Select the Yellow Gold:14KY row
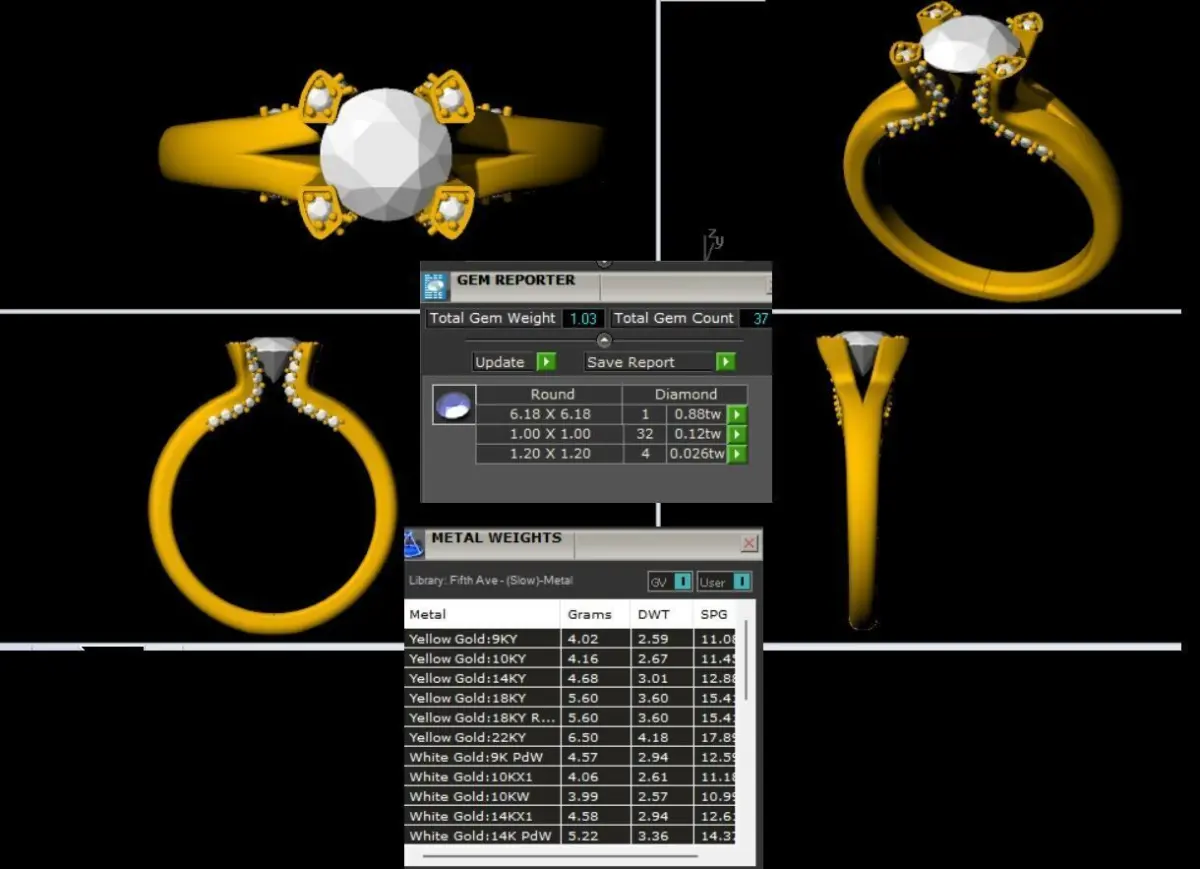Screen dimensions: 1200x869 tap(570, 678)
